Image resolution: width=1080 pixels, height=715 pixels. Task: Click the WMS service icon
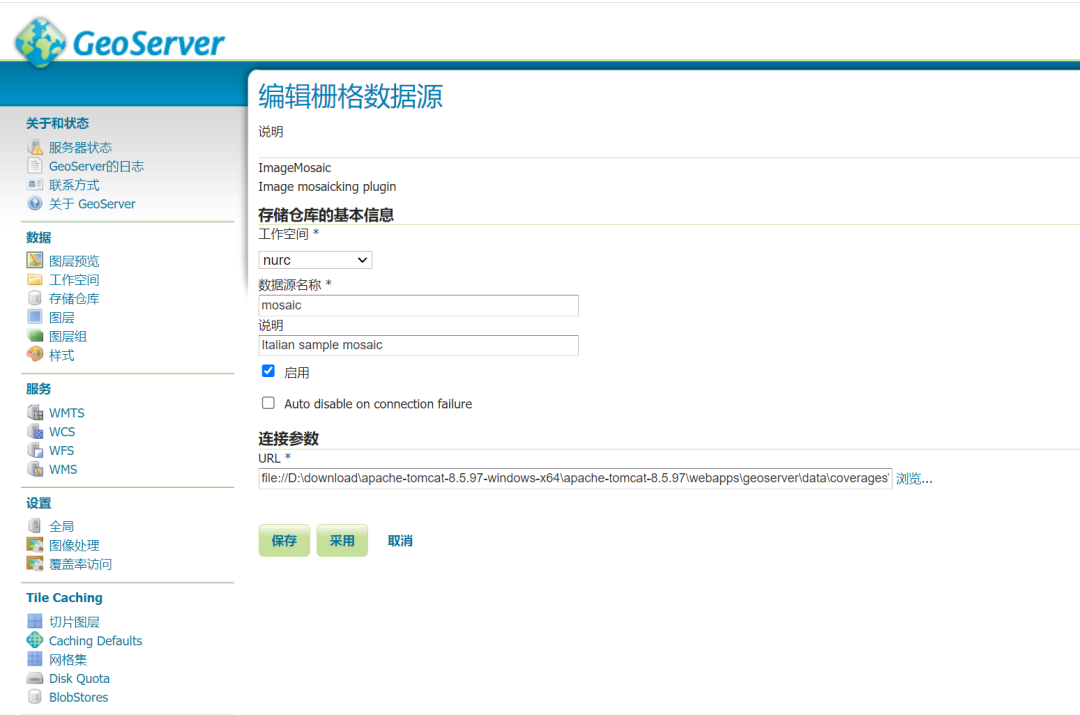[35, 468]
